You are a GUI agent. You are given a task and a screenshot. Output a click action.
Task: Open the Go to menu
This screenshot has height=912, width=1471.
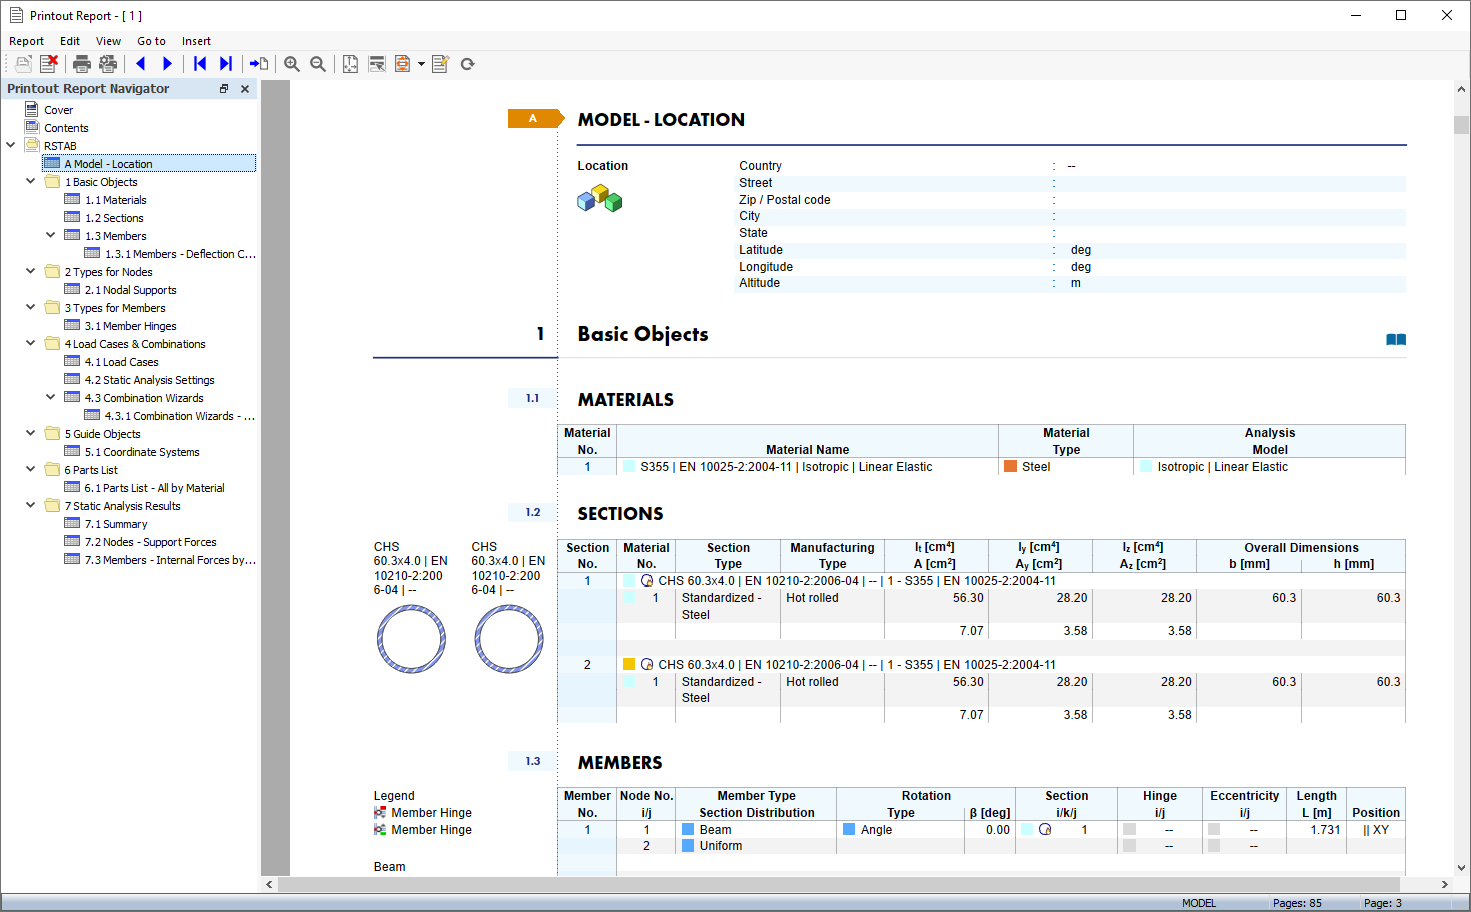pos(151,41)
